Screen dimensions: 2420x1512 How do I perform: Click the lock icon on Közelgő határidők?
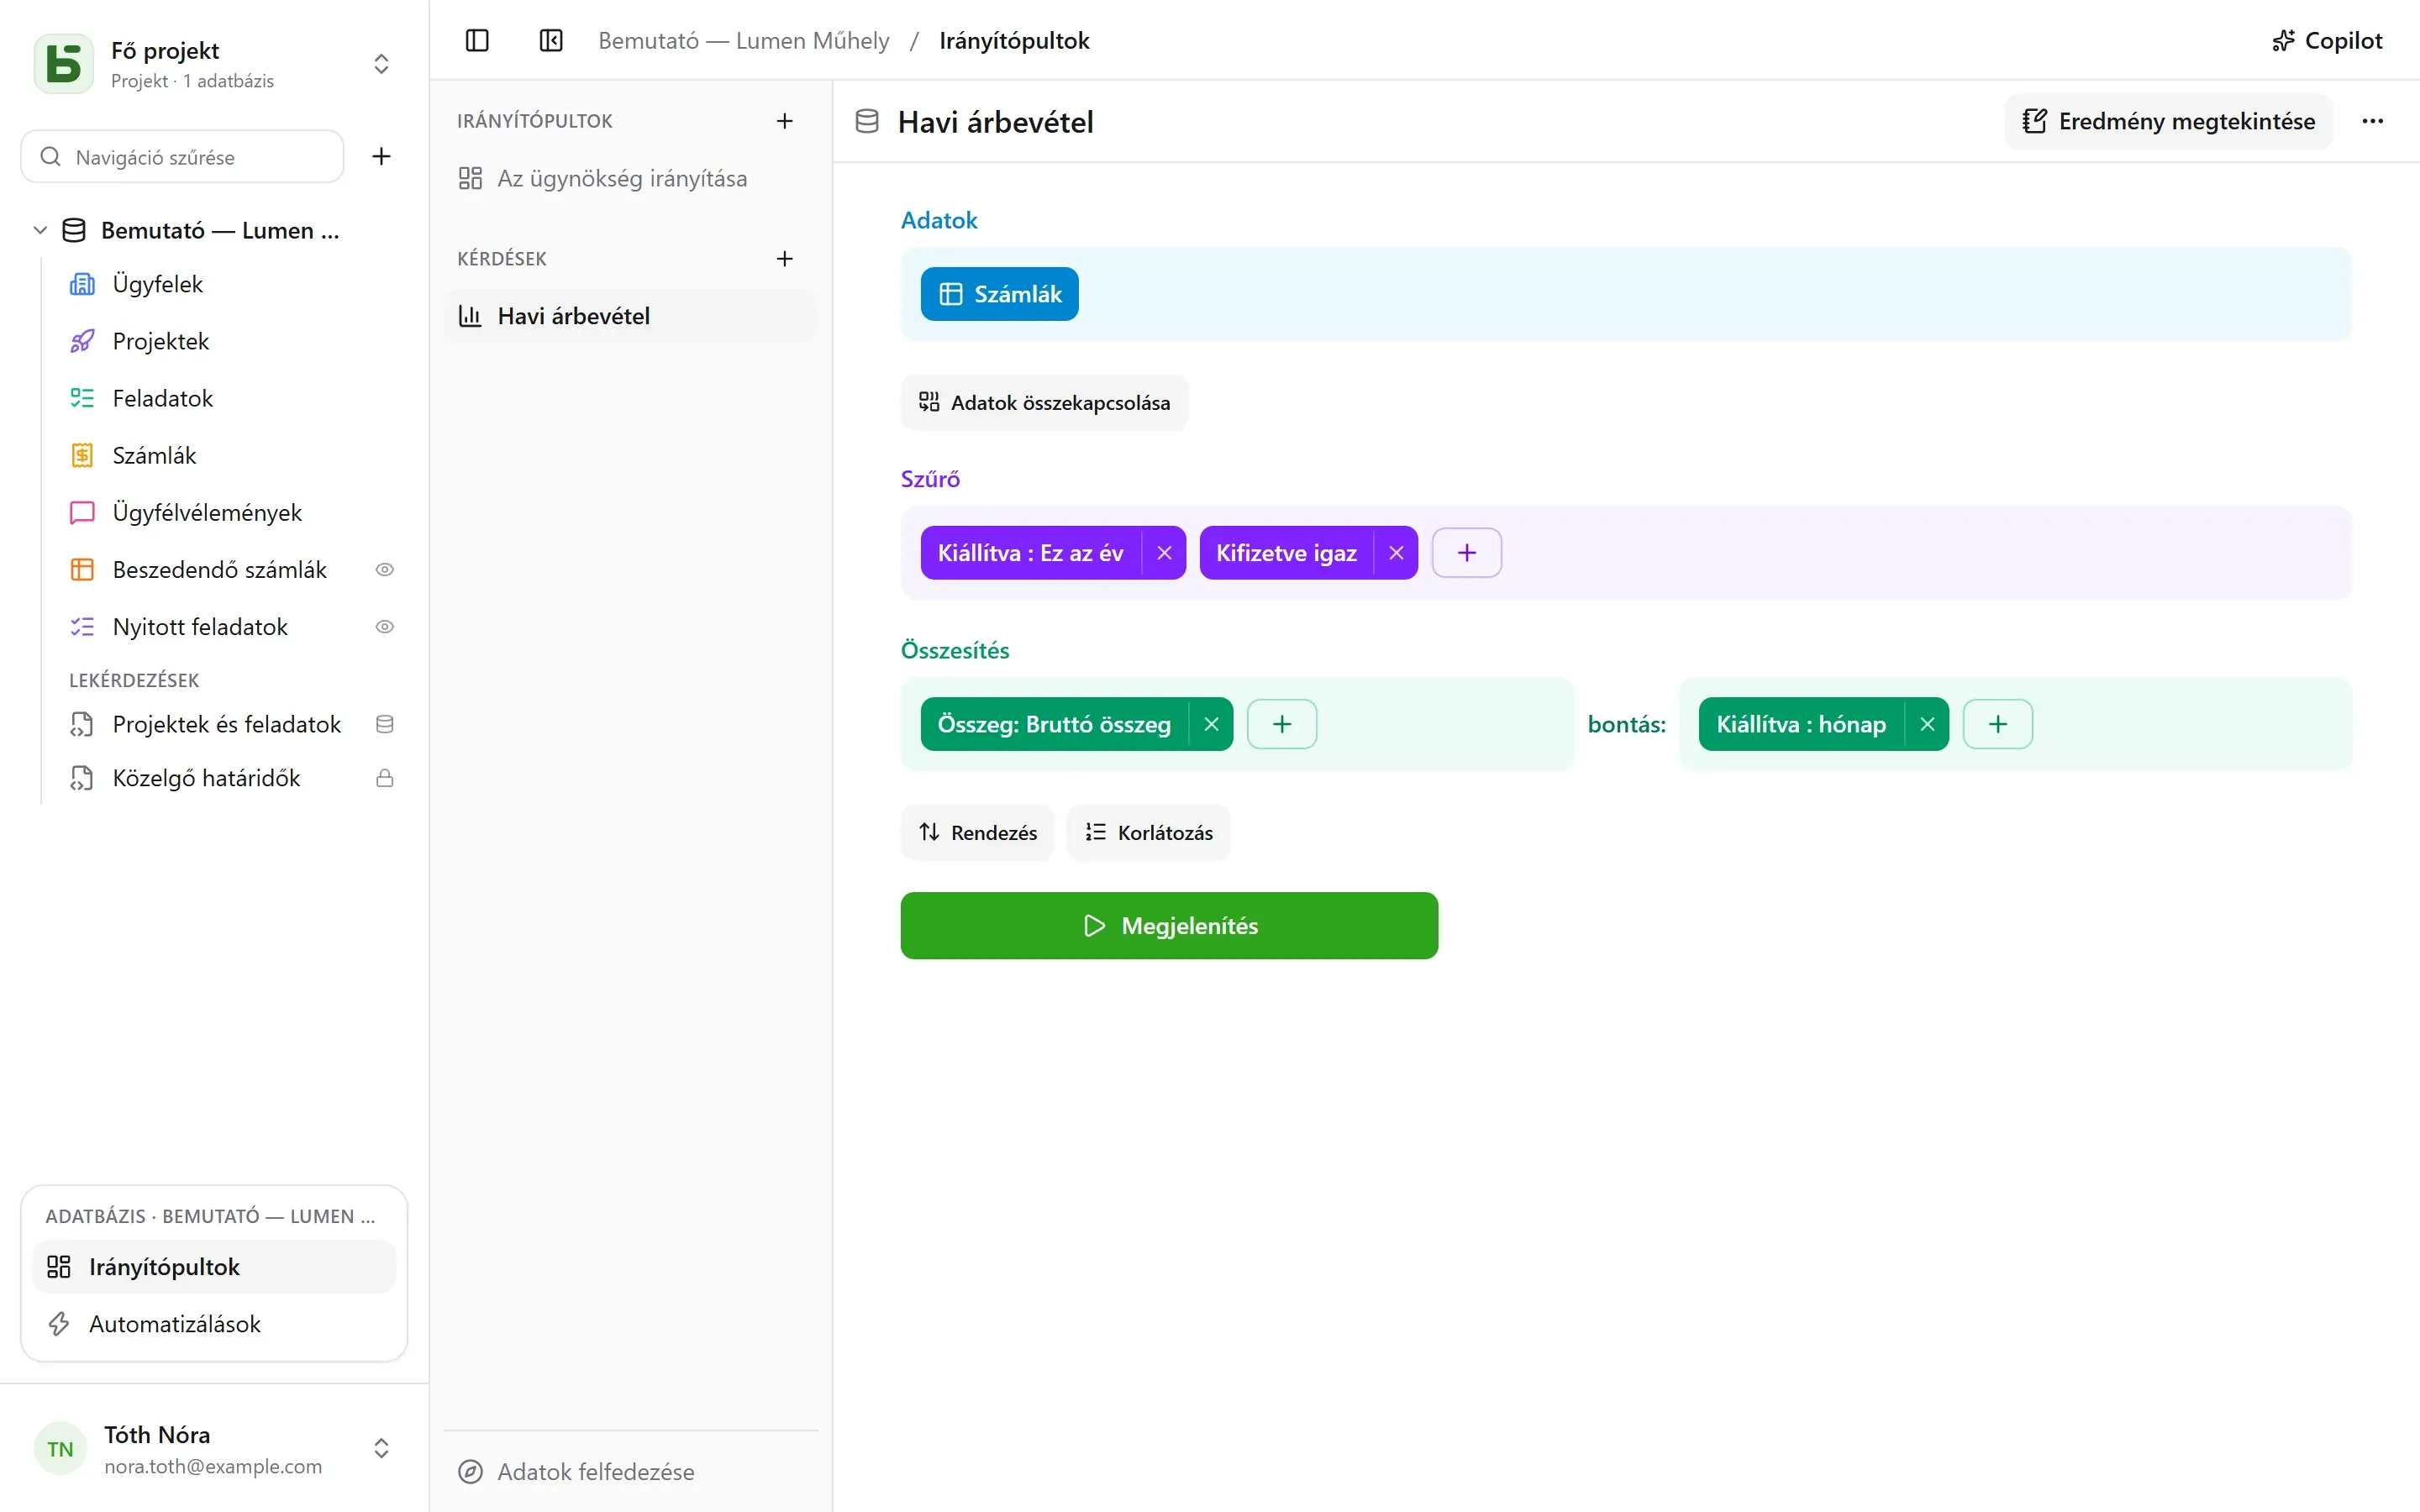[384, 778]
